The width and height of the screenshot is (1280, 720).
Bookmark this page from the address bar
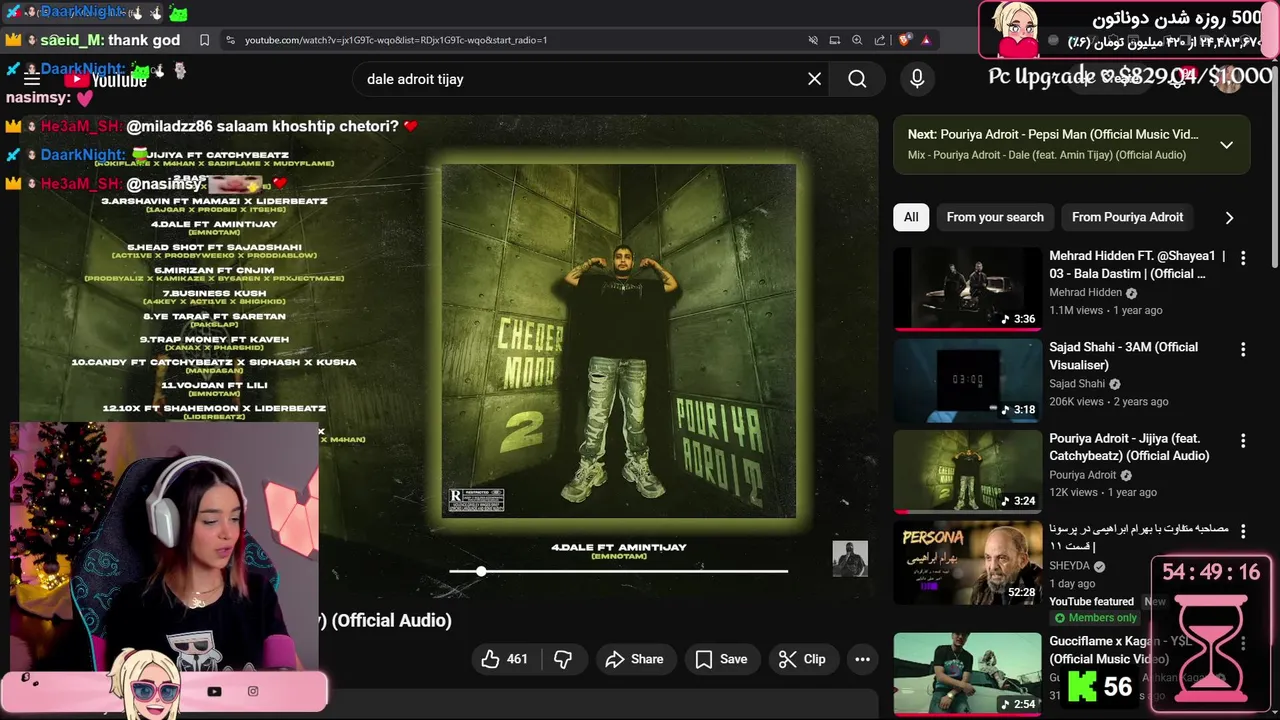click(x=204, y=40)
